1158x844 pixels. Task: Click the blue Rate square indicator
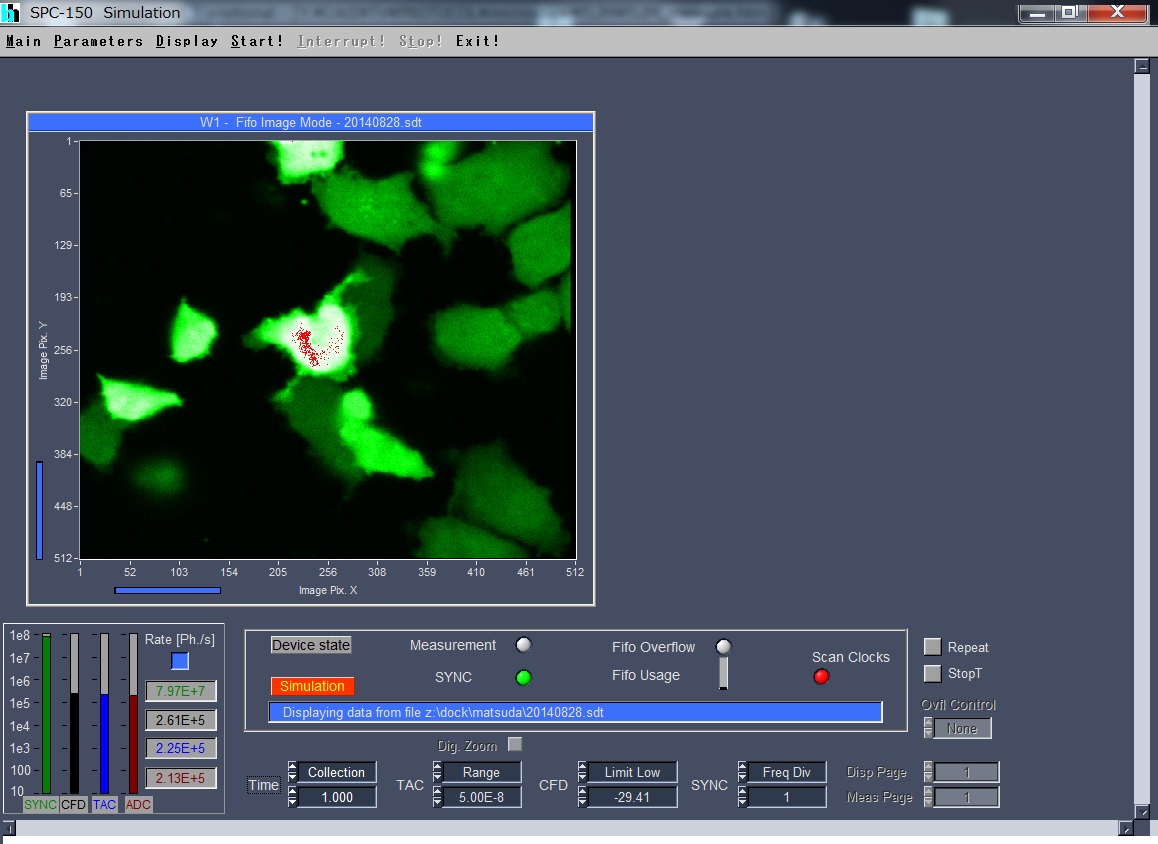coord(180,661)
